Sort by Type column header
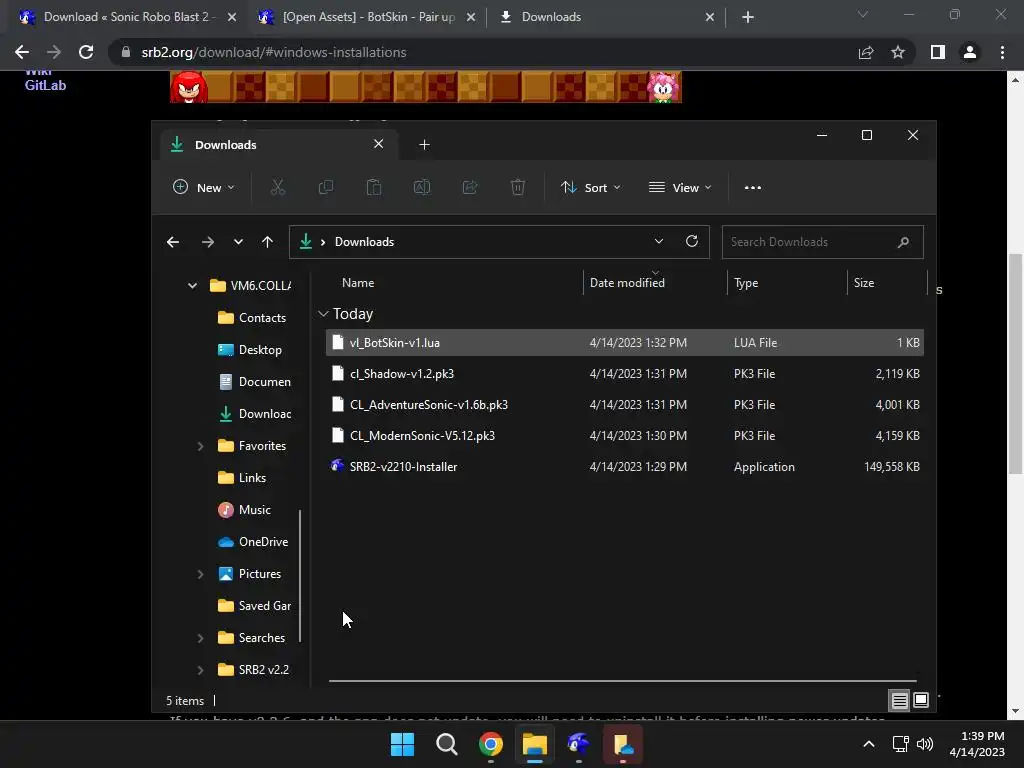The height and width of the screenshot is (768, 1024). (746, 283)
